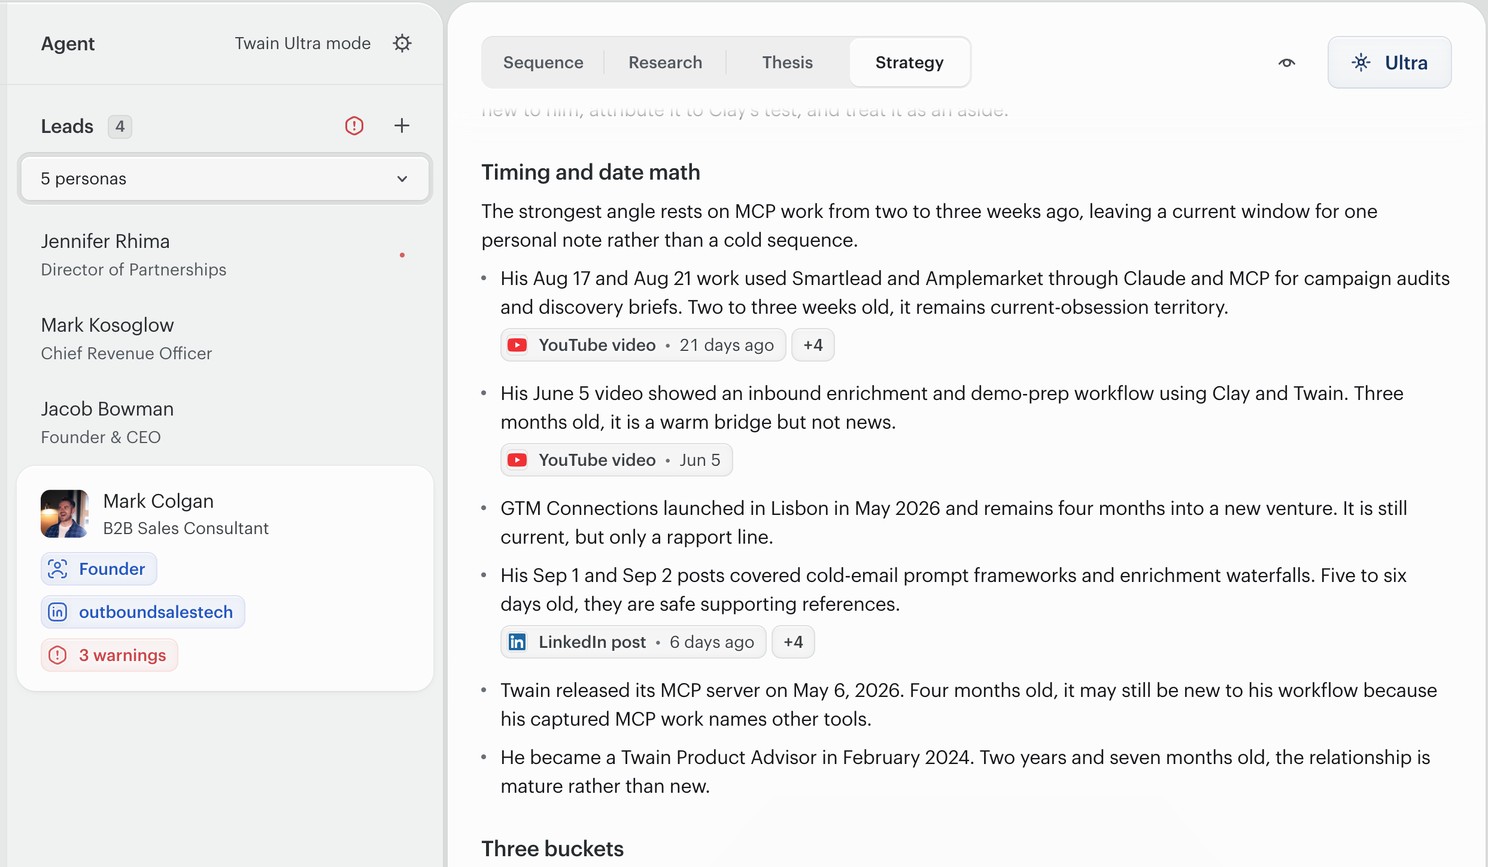The image size is (1488, 867).
Task: Click Chief Revenue Officer subtitle
Action: pos(127,354)
